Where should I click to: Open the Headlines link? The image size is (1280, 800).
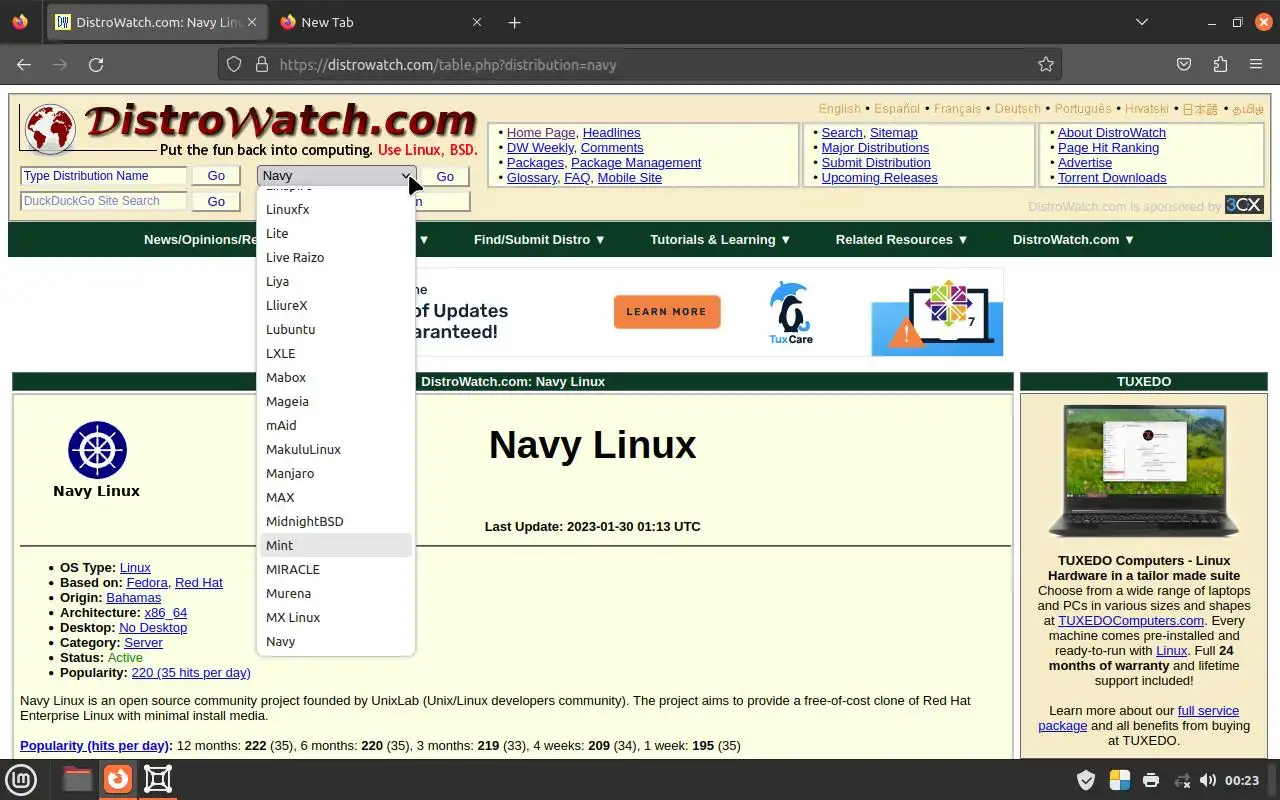click(x=611, y=132)
